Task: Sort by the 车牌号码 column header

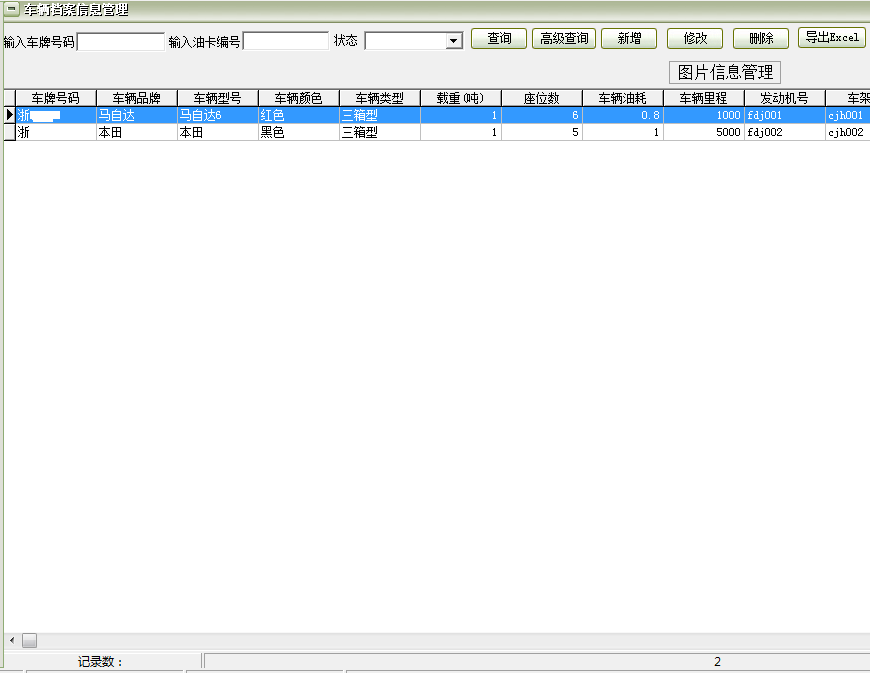Action: [x=55, y=98]
